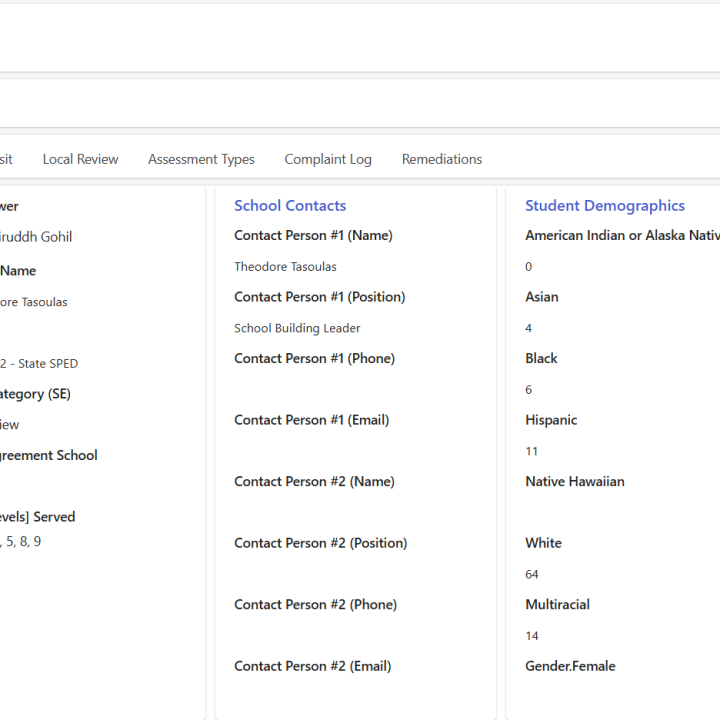Go to the Remediations tab
Image resolution: width=720 pixels, height=720 pixels.
tap(441, 159)
